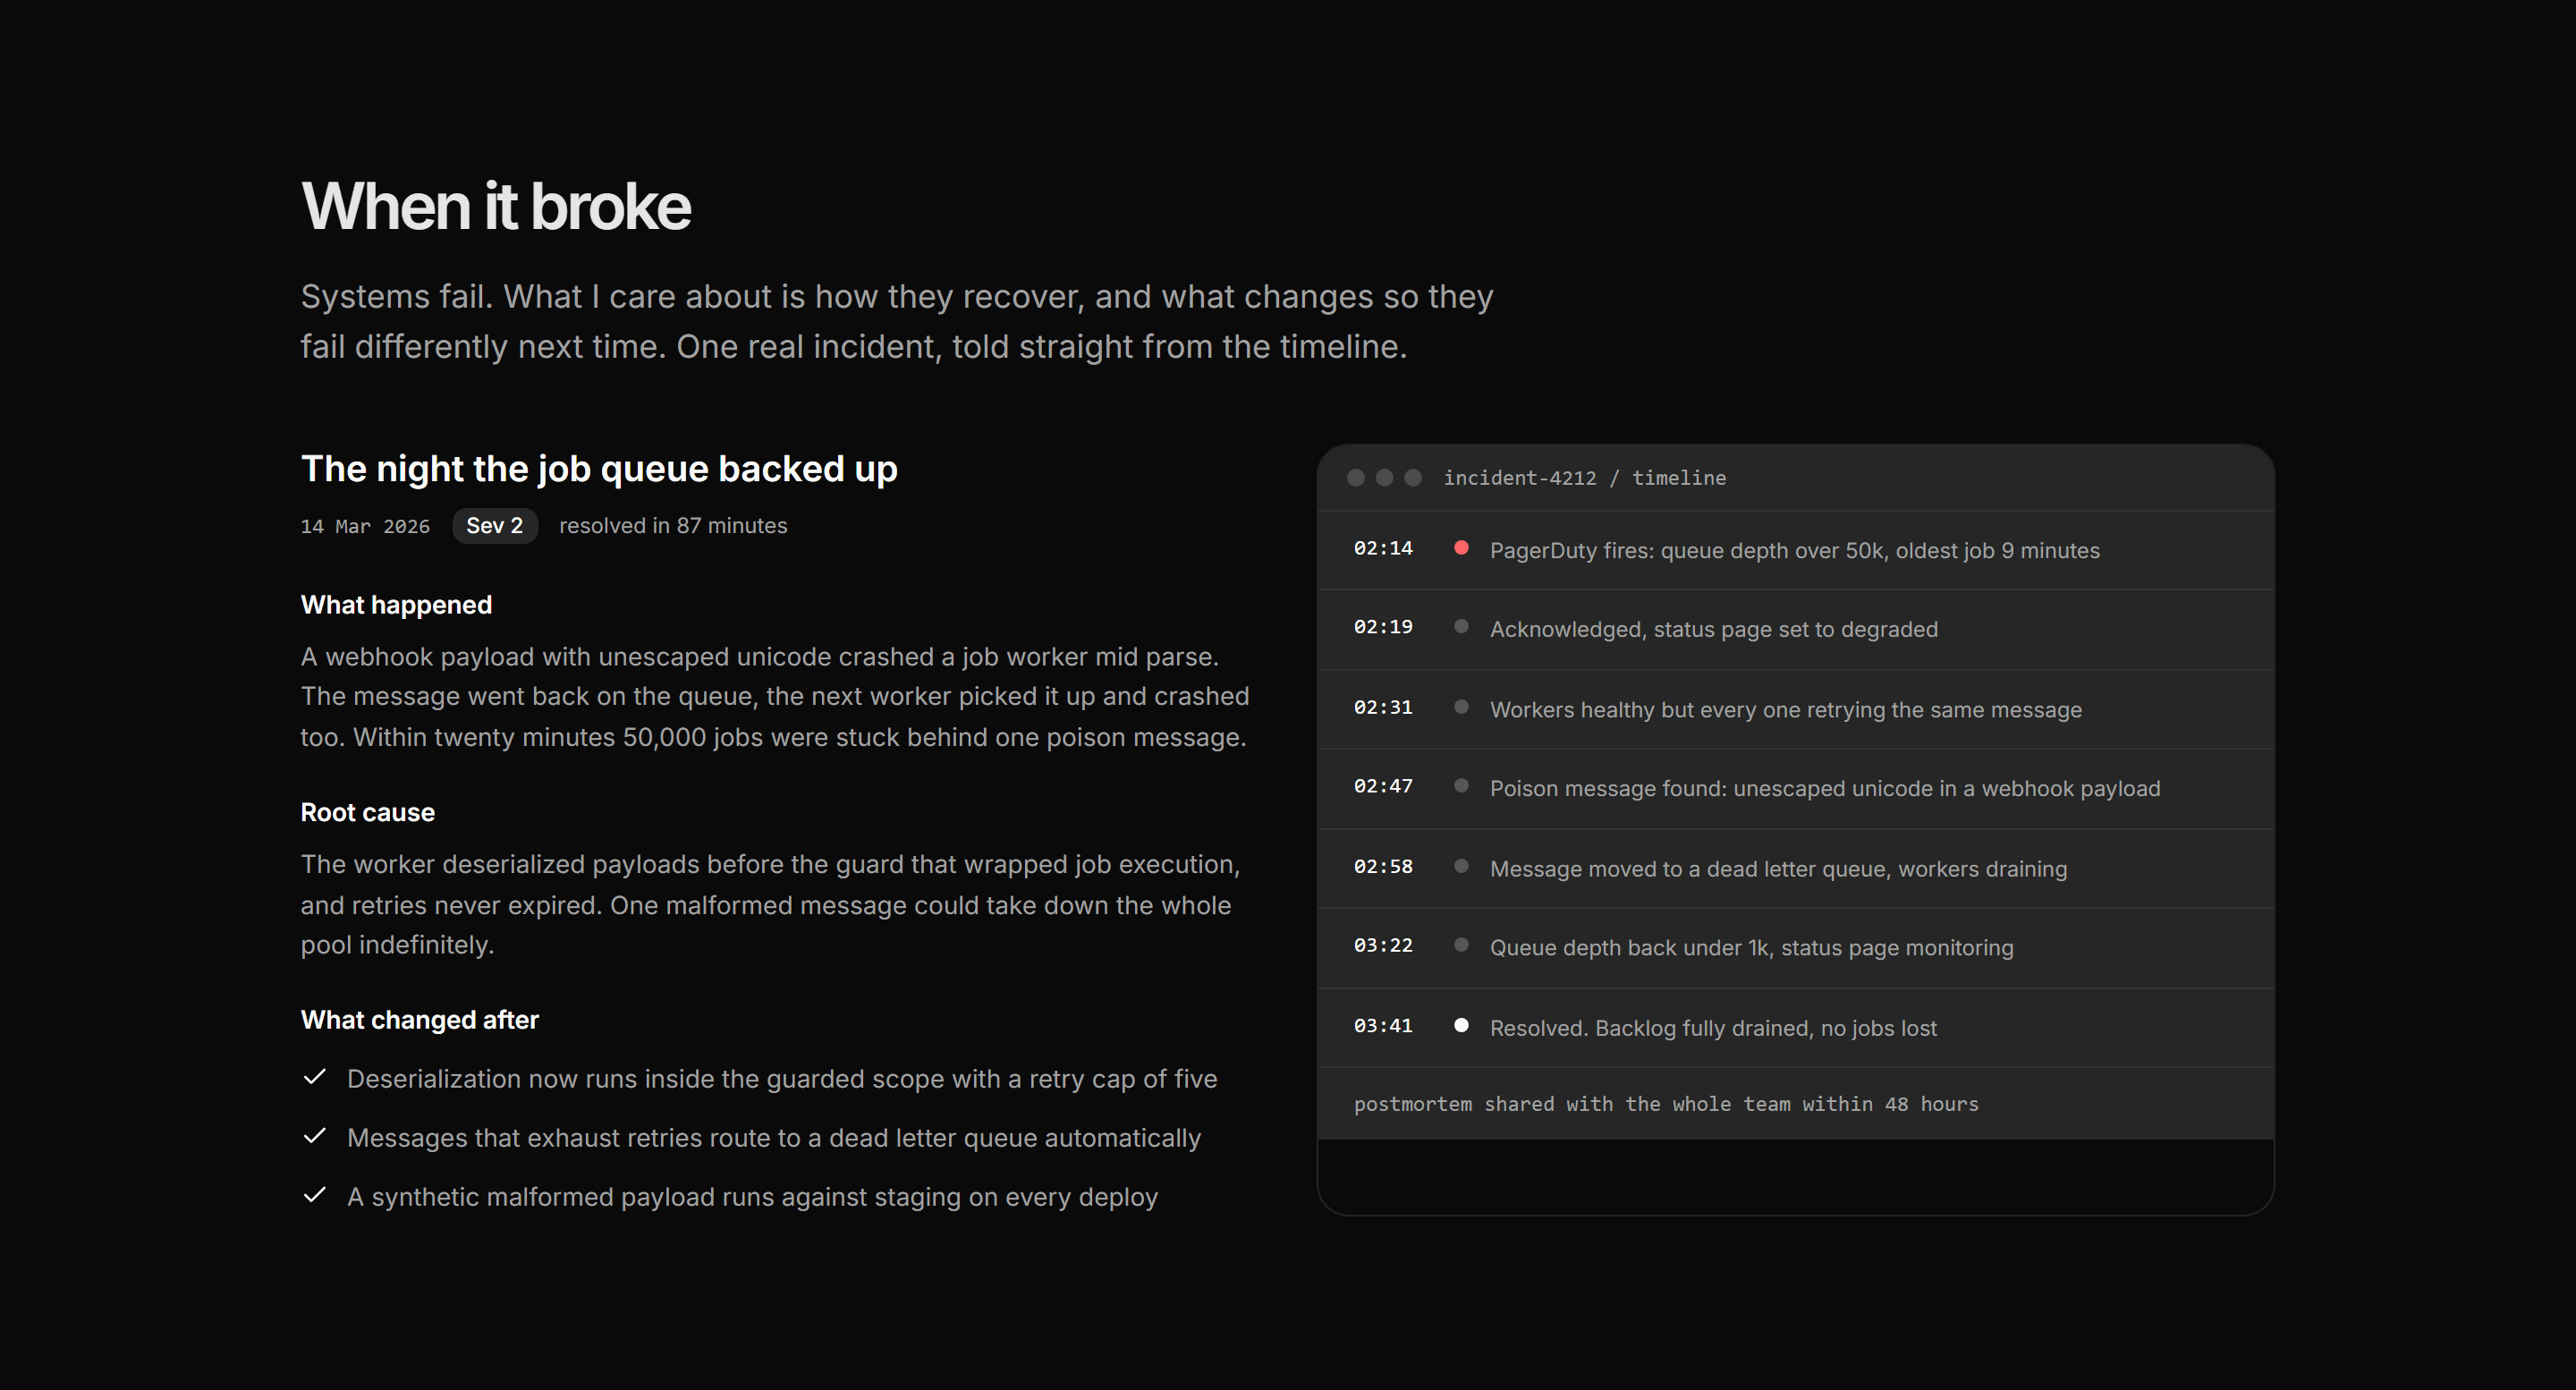
Task: Click PagerDuty fires queue depth entry
Action: coord(1795,551)
